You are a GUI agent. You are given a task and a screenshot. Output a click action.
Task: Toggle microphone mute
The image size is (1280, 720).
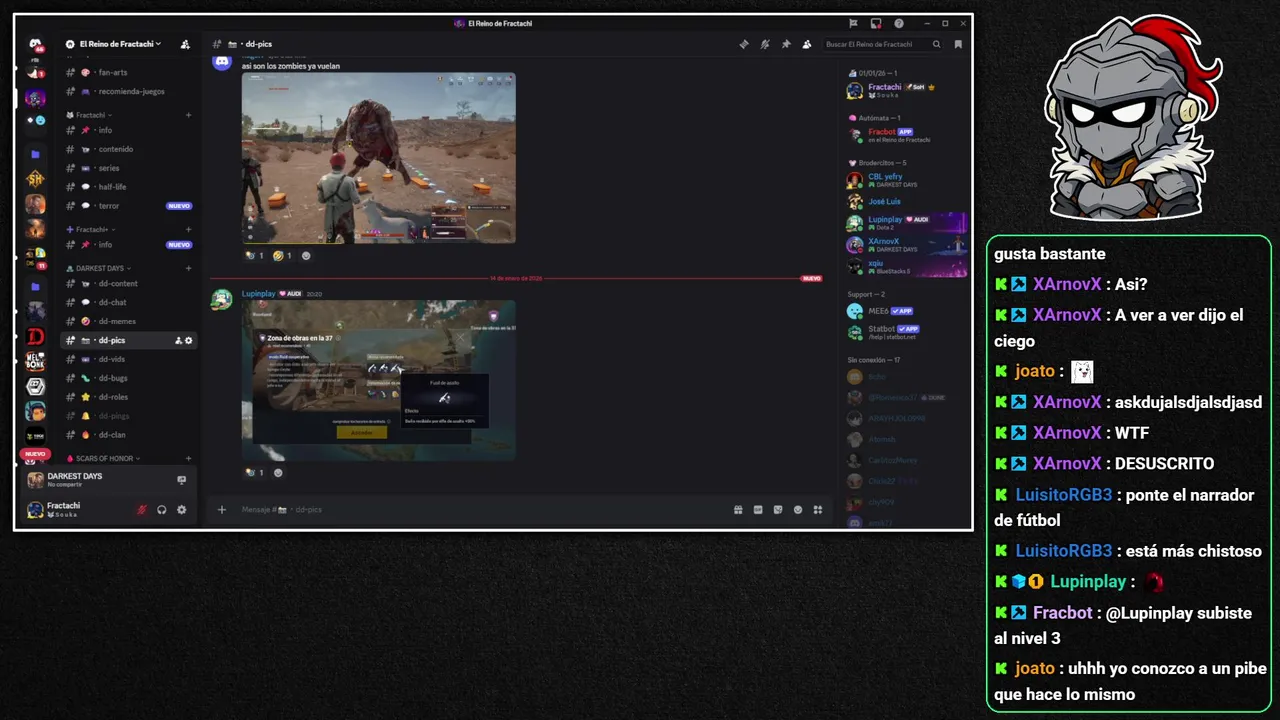click(141, 510)
